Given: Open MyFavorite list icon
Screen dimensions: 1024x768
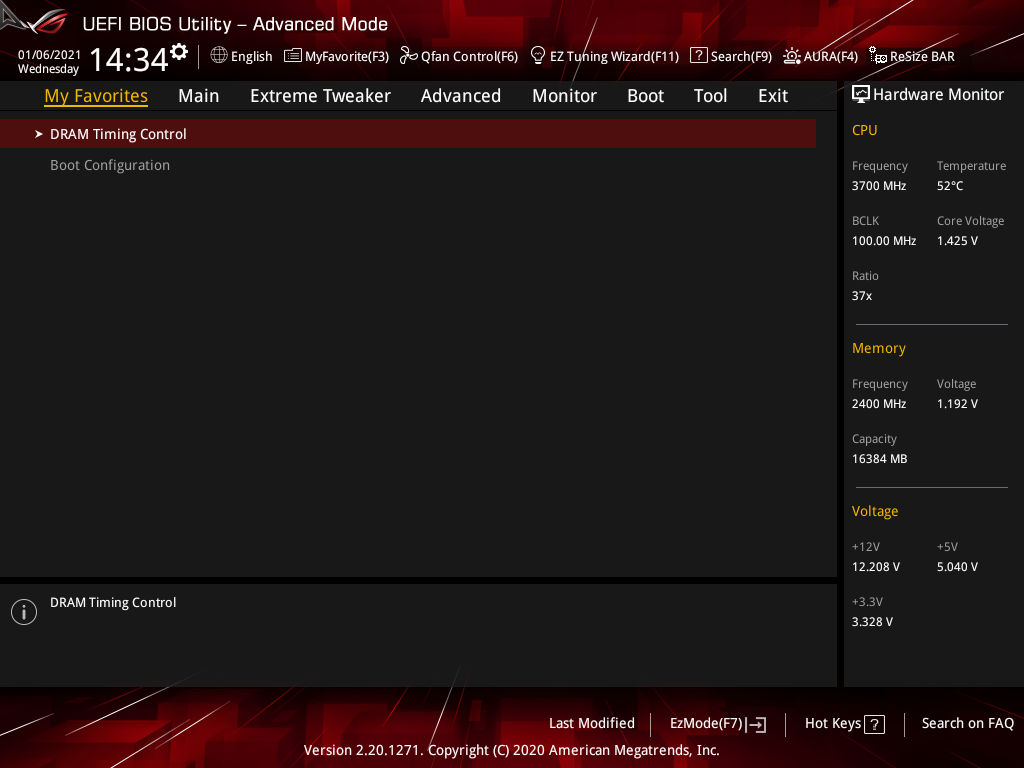Looking at the screenshot, I should (293, 56).
